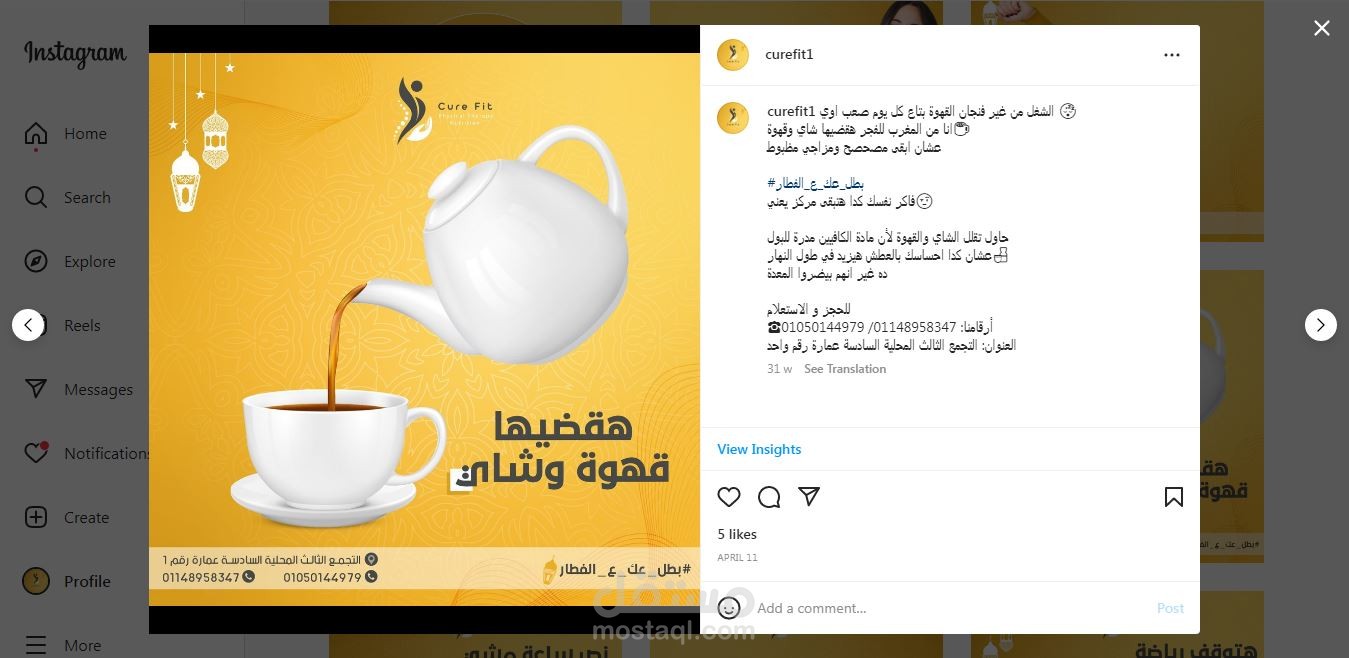Open the three-dot post options menu

tap(1172, 55)
